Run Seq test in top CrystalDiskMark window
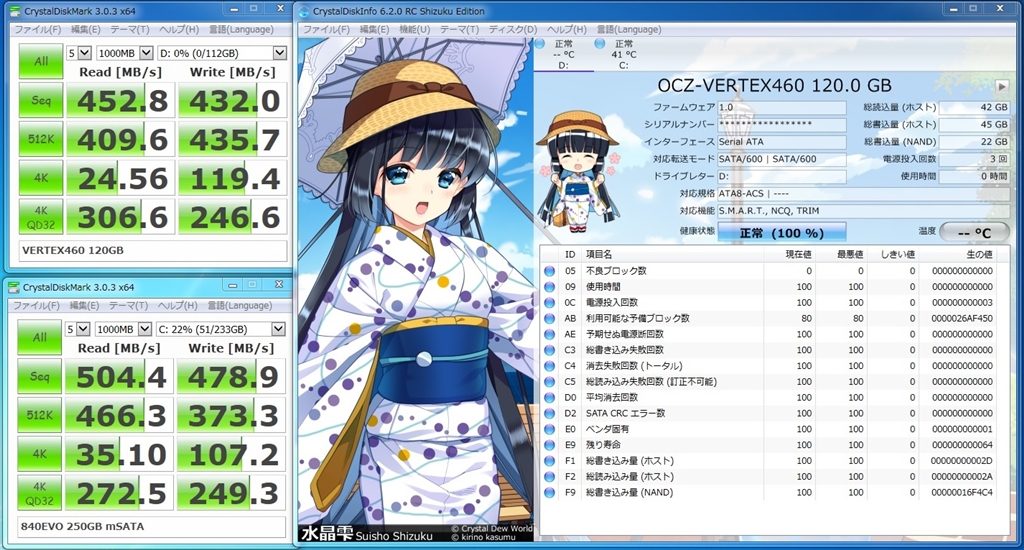This screenshot has width=1024, height=550. coord(40,101)
